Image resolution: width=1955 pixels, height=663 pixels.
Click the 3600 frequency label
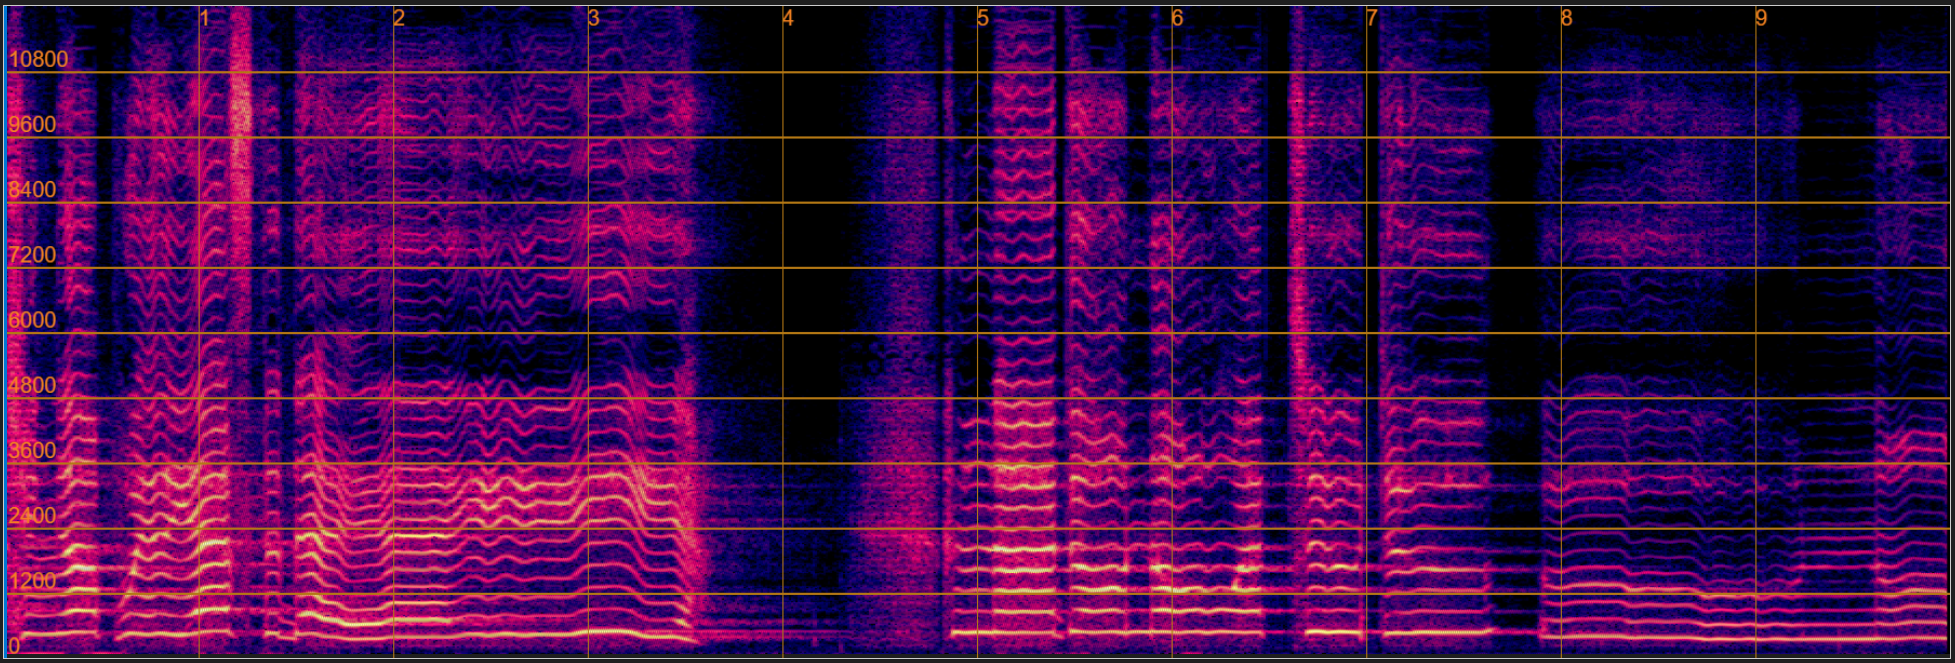(33, 451)
